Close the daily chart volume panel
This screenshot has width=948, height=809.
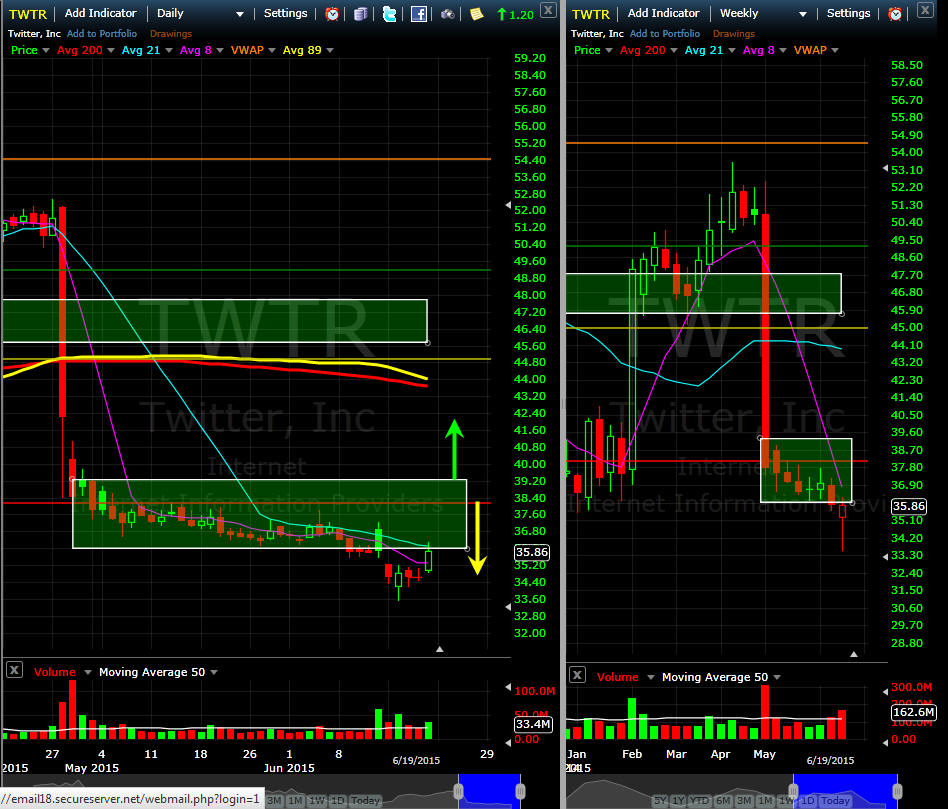click(15, 672)
